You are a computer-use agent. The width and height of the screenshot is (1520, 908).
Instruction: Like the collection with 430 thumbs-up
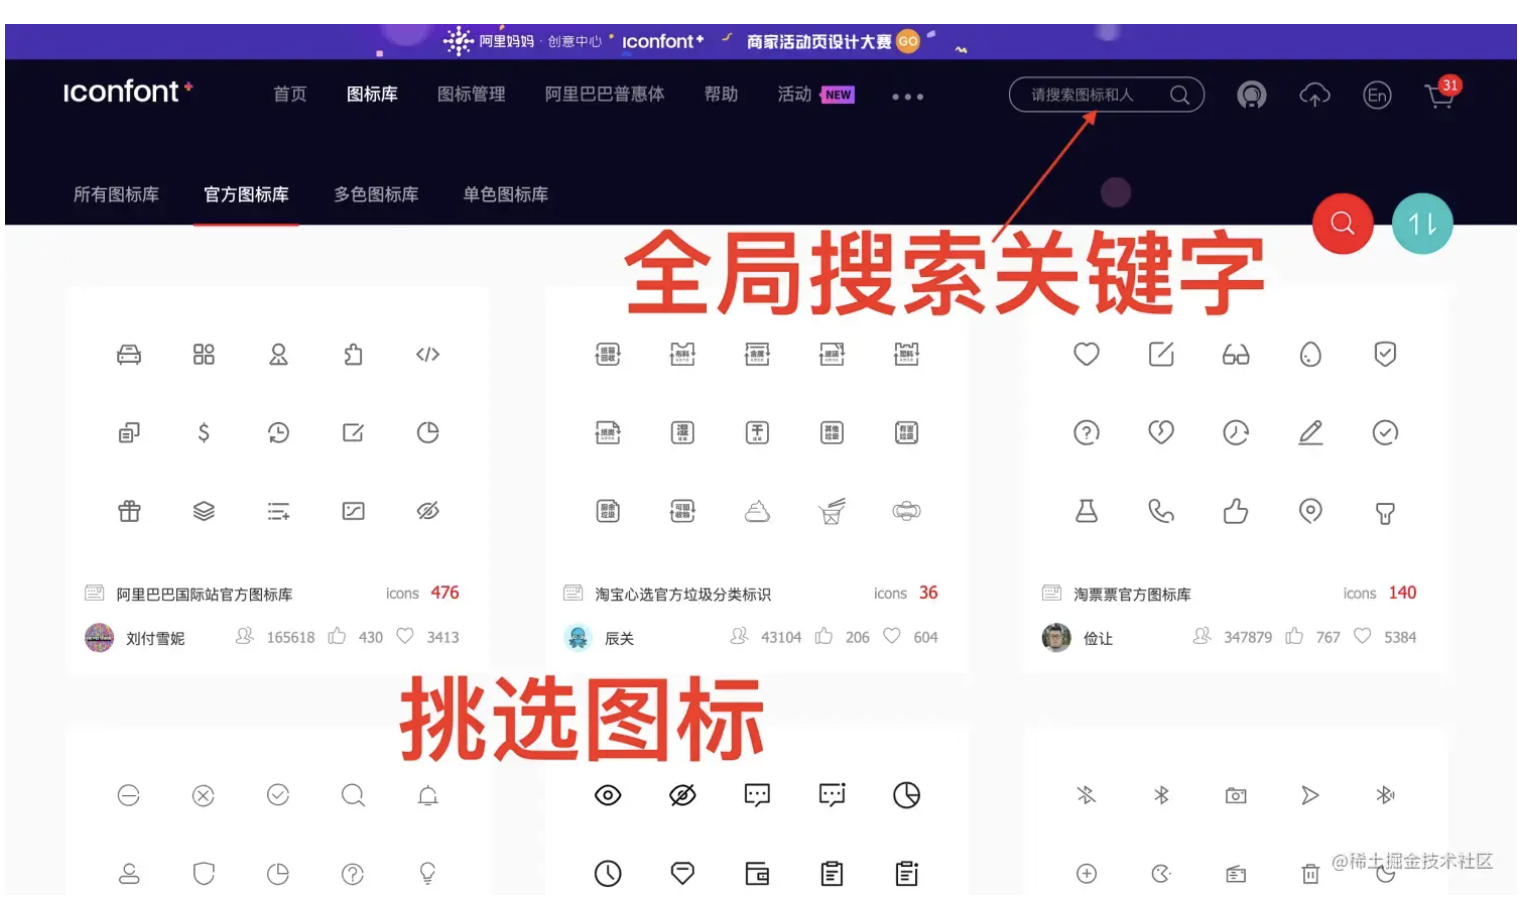338,636
